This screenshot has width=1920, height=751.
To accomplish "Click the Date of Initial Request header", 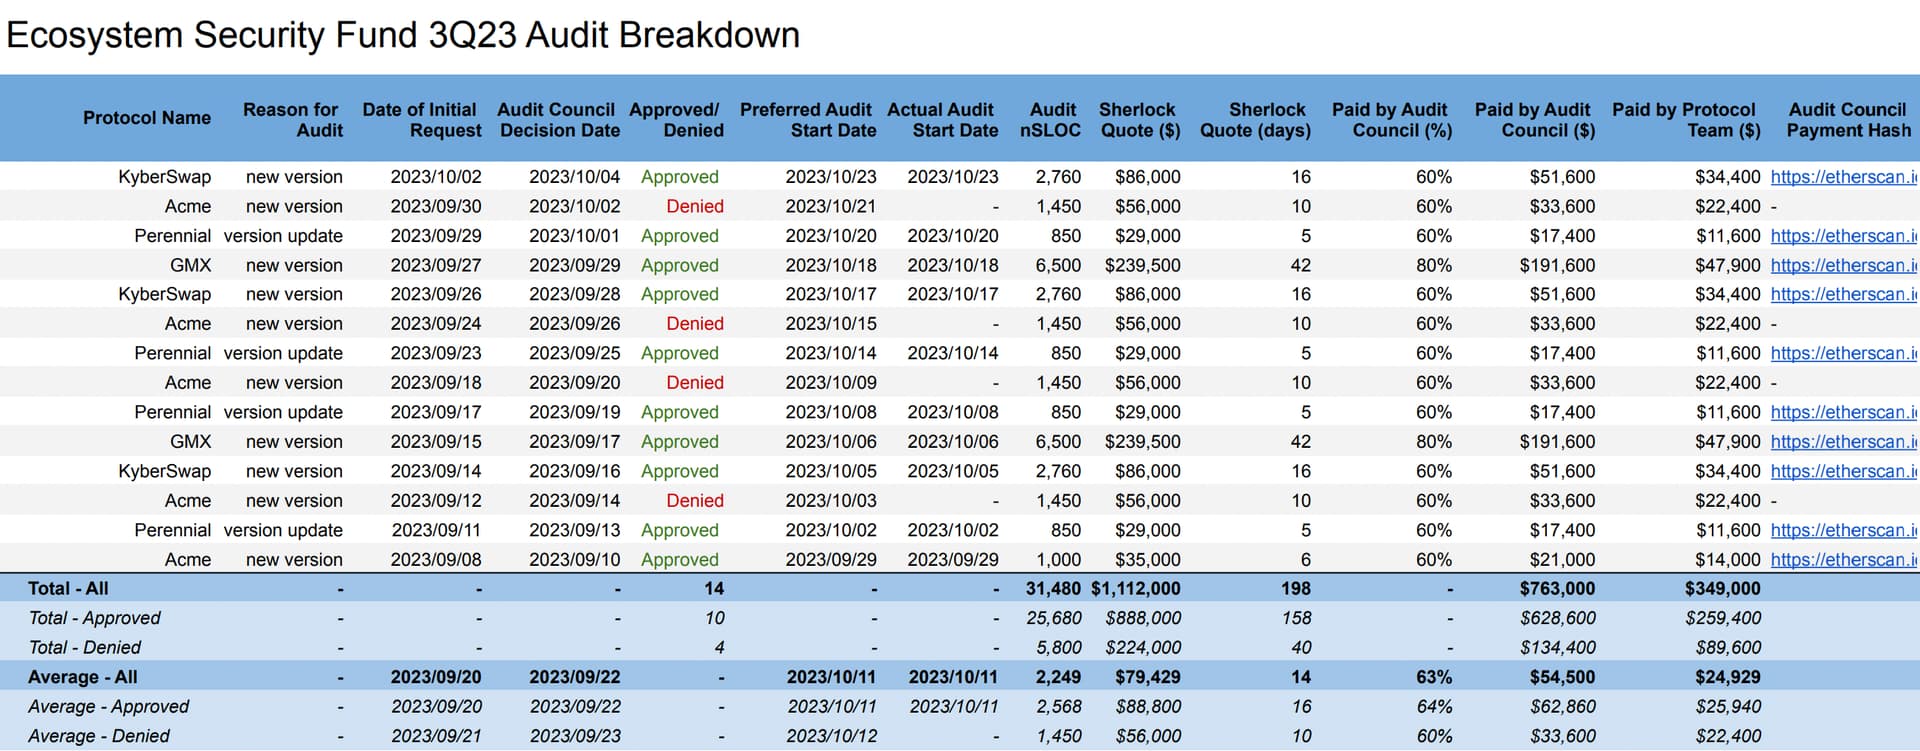I will pyautogui.click(x=421, y=120).
